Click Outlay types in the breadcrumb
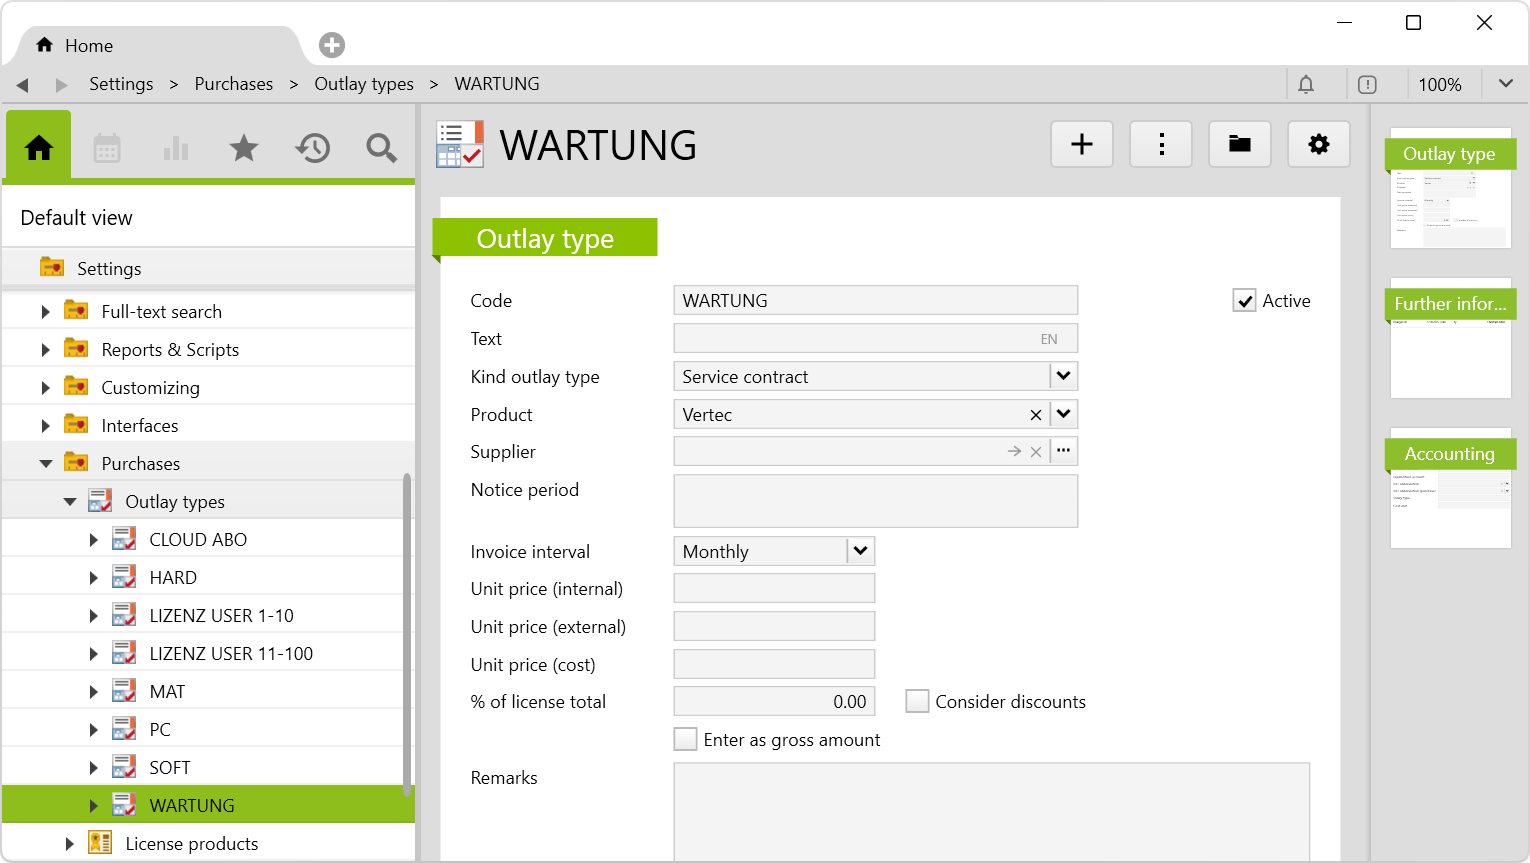1530x863 pixels. tap(364, 84)
